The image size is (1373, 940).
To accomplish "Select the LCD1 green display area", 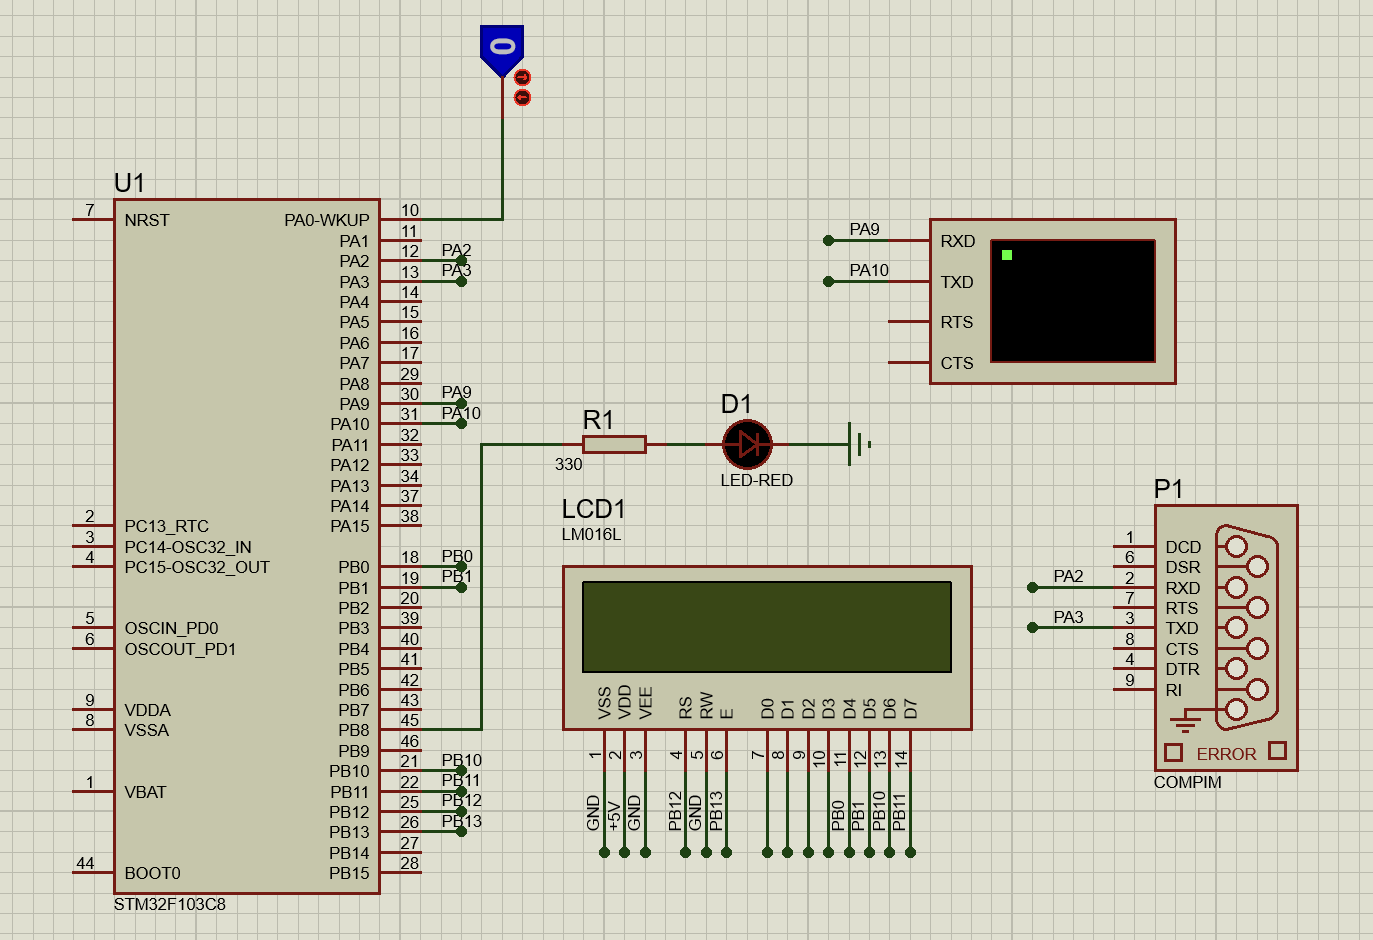I will pyautogui.click(x=767, y=627).
